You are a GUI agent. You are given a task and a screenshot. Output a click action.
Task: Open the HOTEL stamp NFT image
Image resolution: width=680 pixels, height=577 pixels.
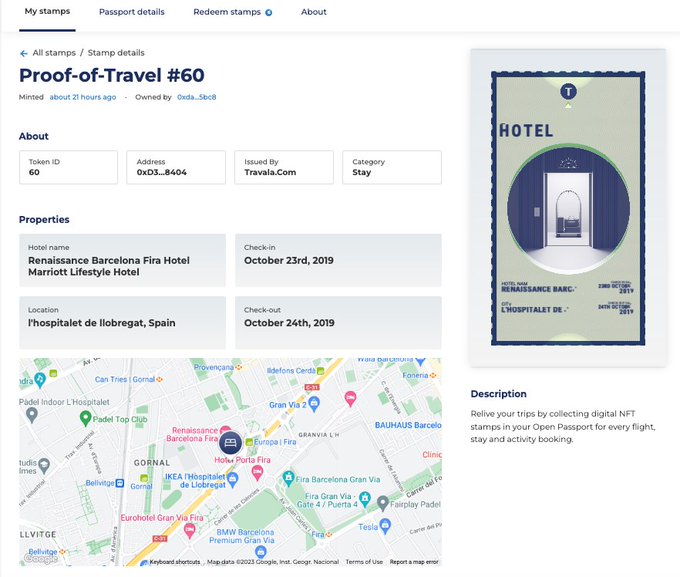[568, 208]
